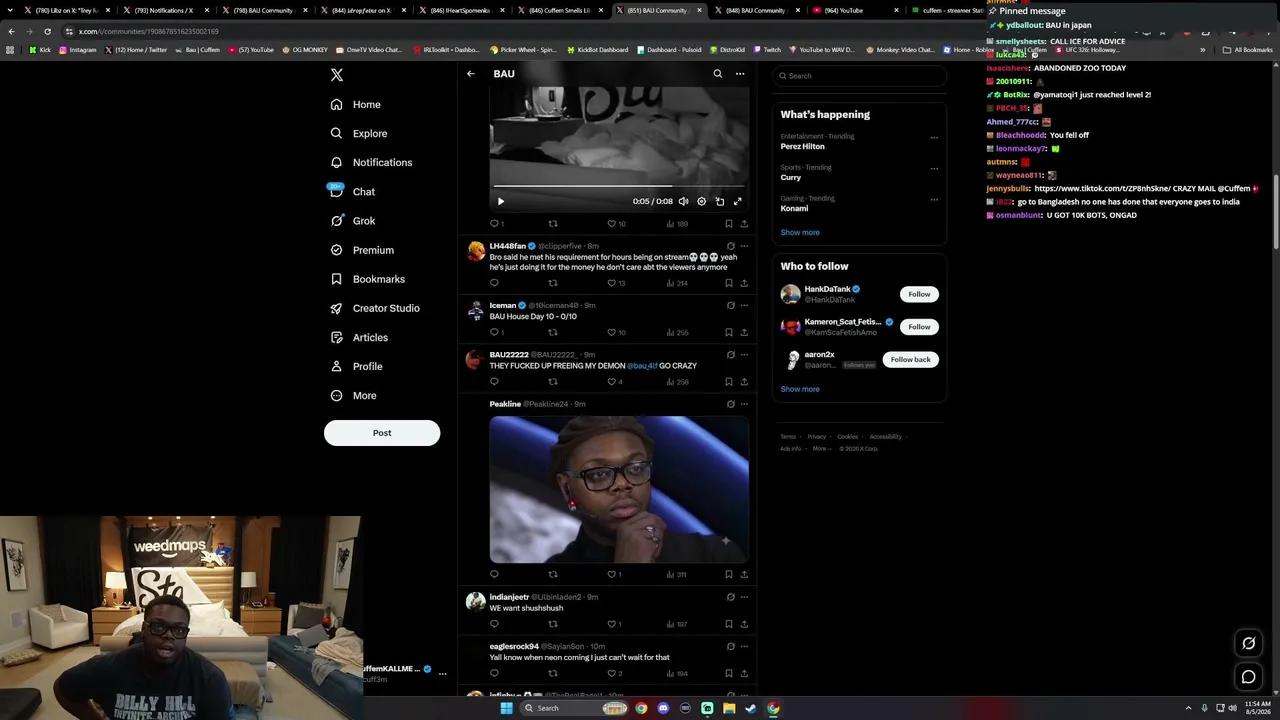
Task: Like the Peakline image post
Action: click(612, 574)
